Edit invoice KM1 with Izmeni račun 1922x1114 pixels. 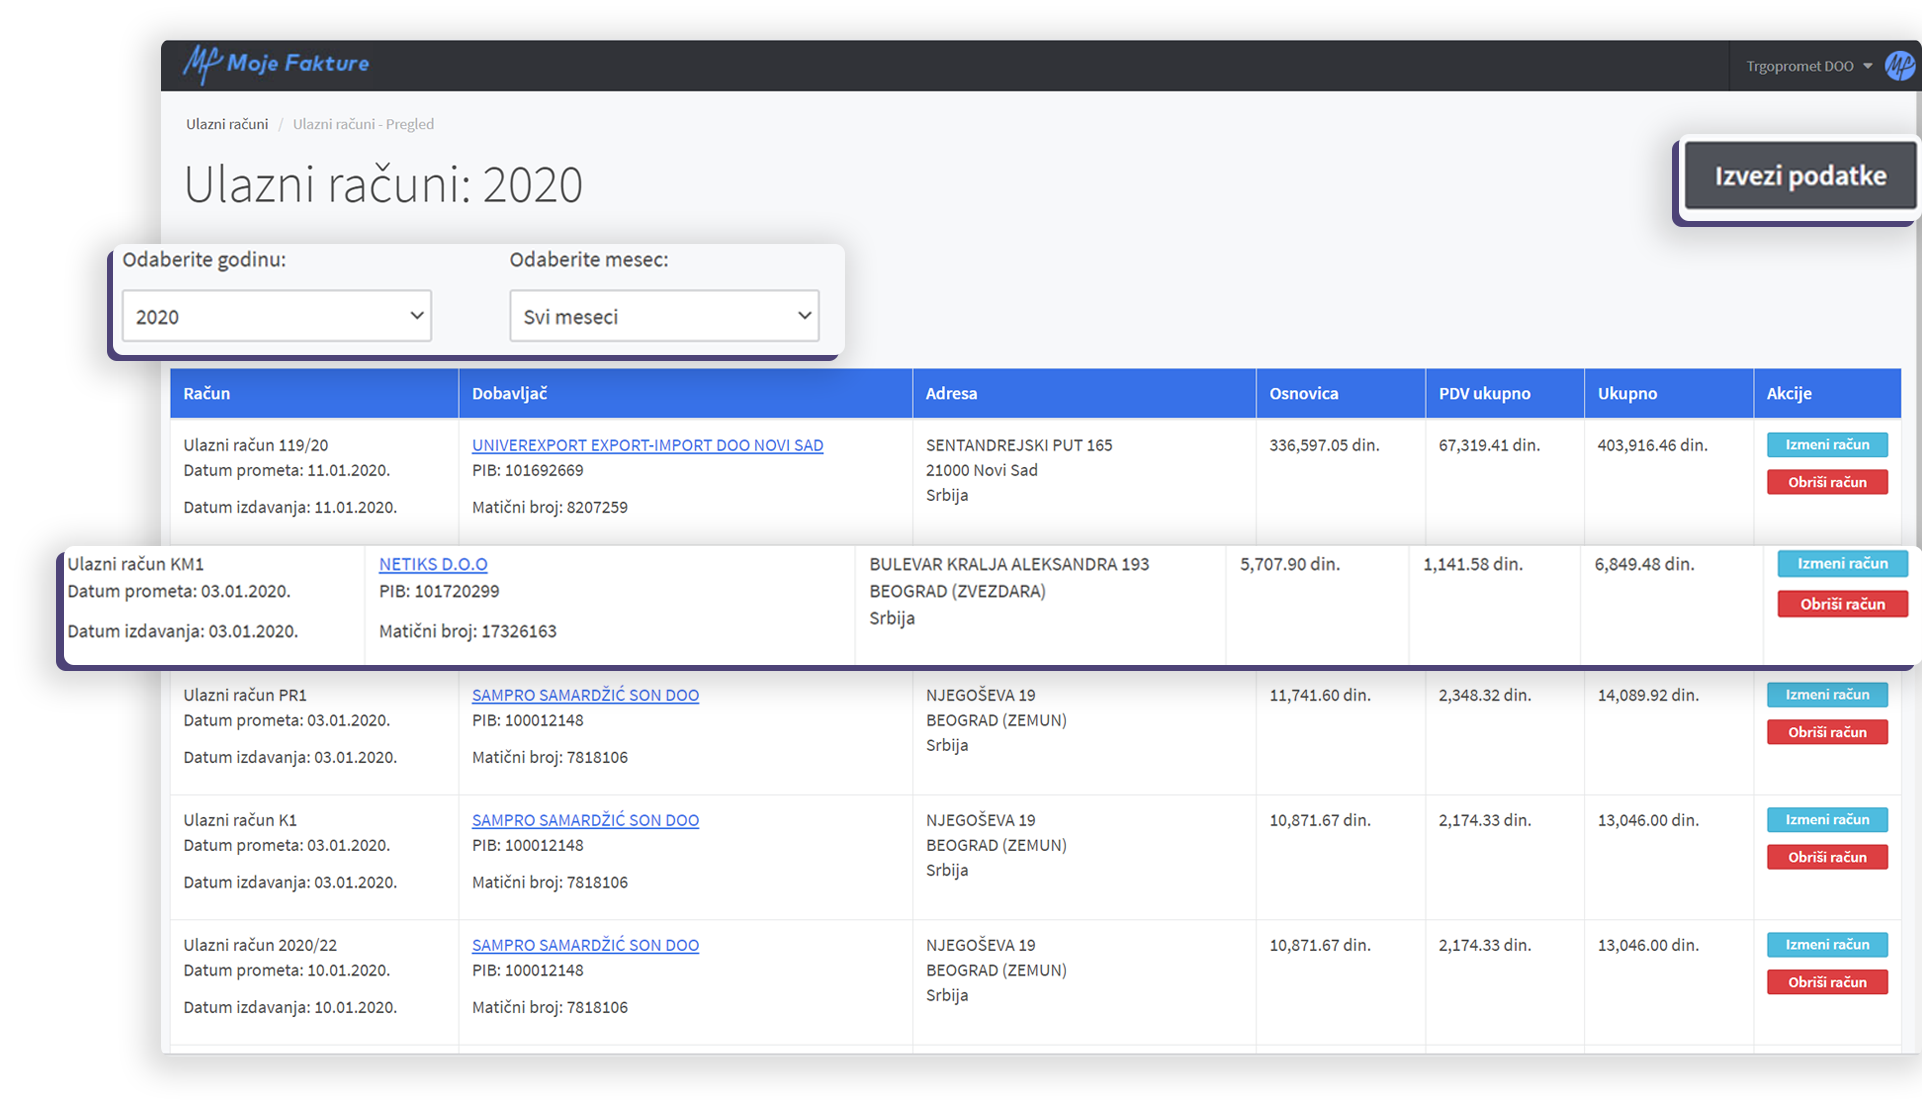[x=1842, y=564]
